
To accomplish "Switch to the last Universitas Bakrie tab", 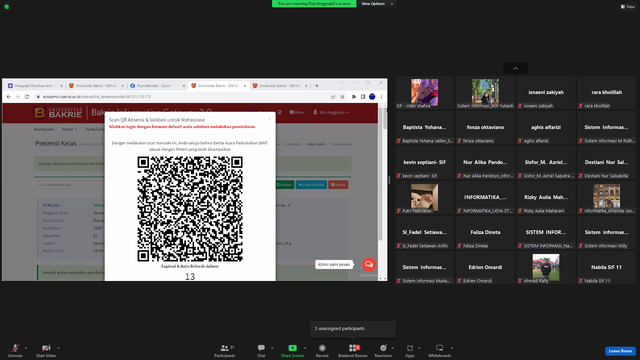I will pos(280,86).
